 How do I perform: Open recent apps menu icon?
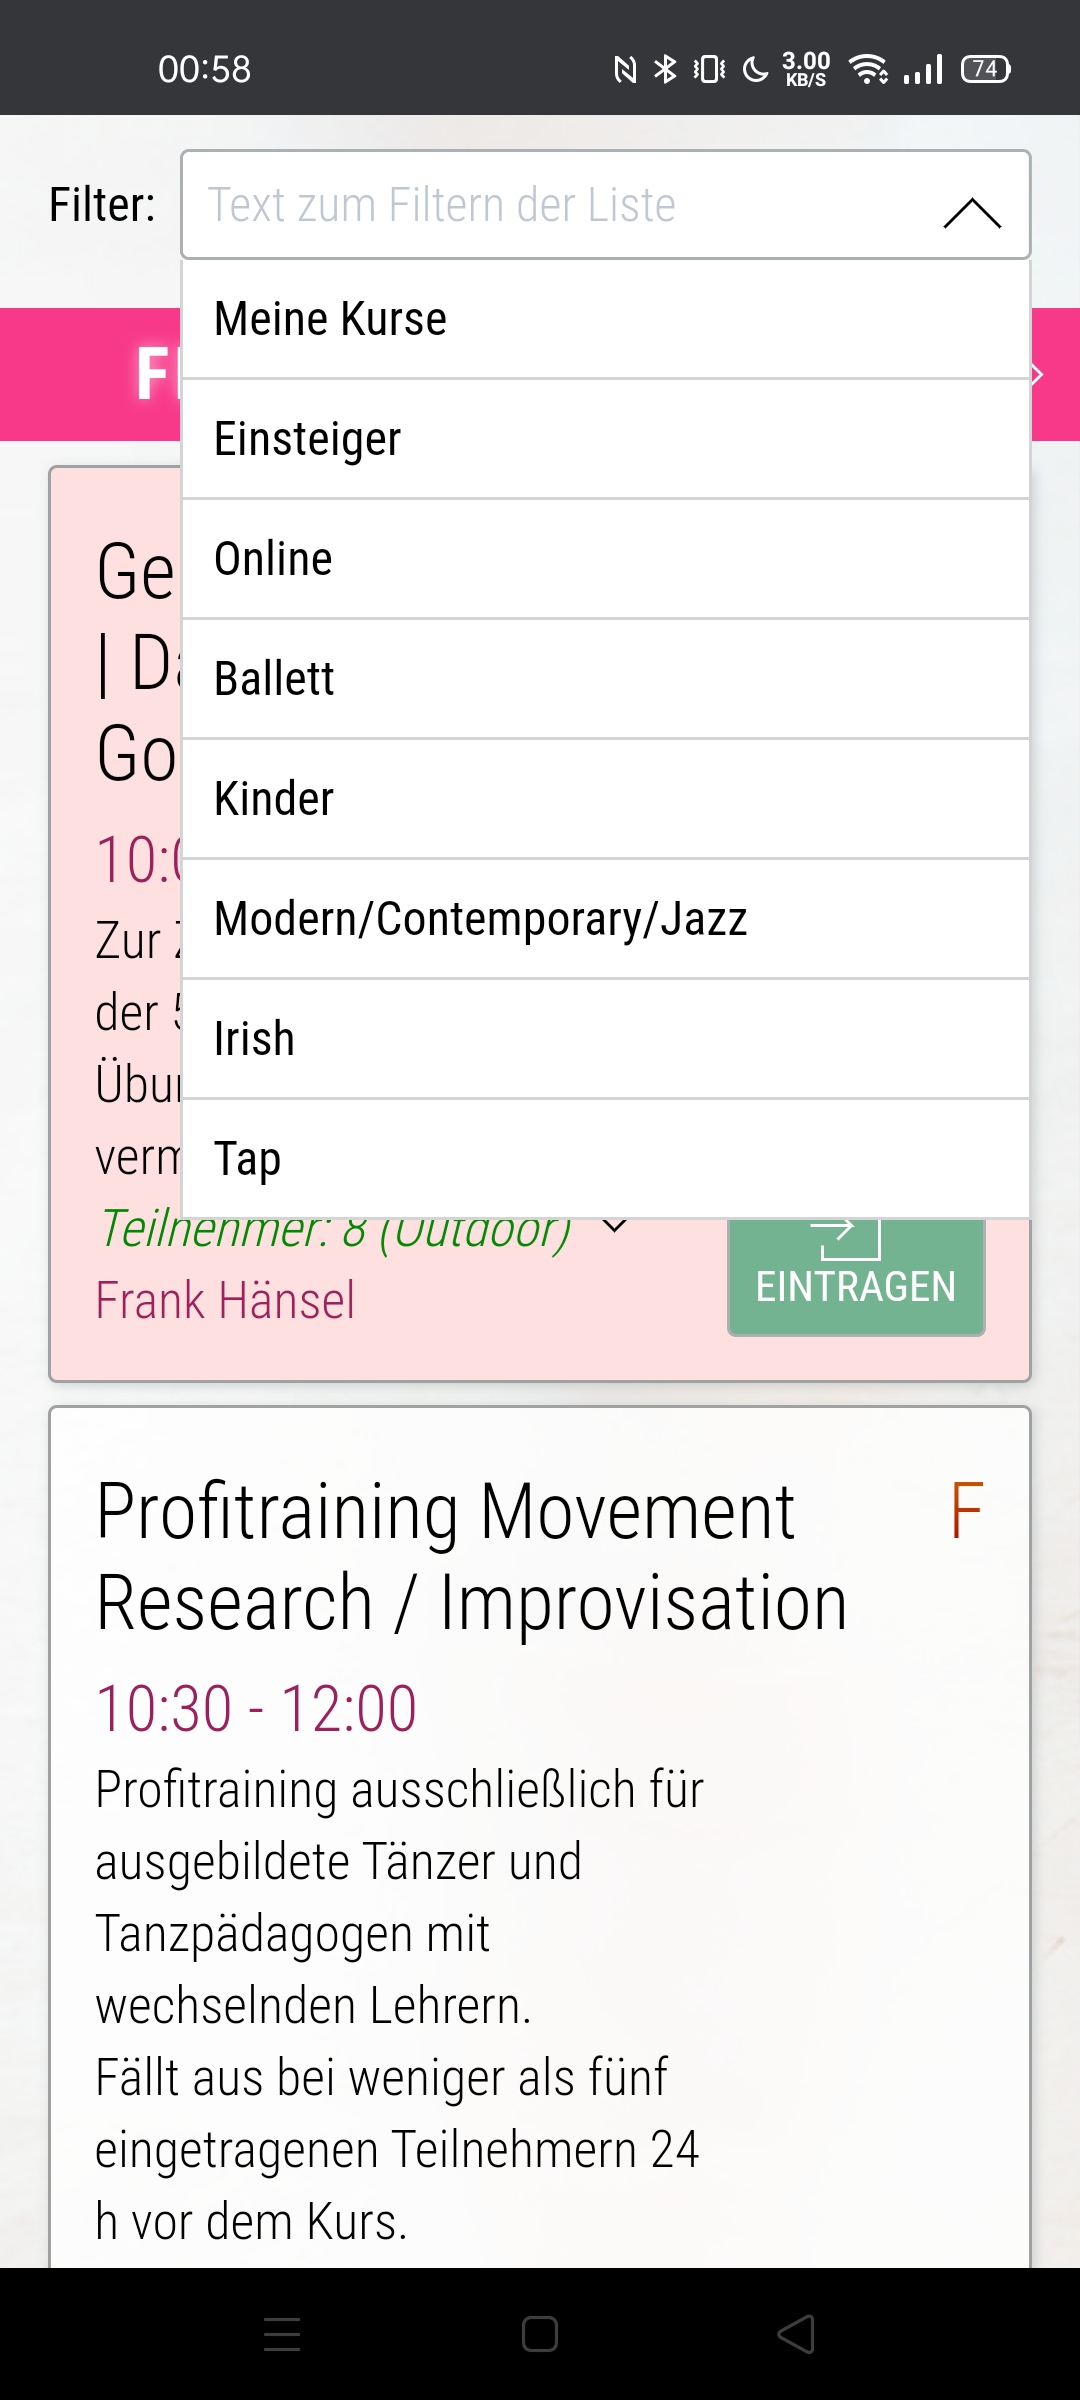click(x=282, y=2335)
